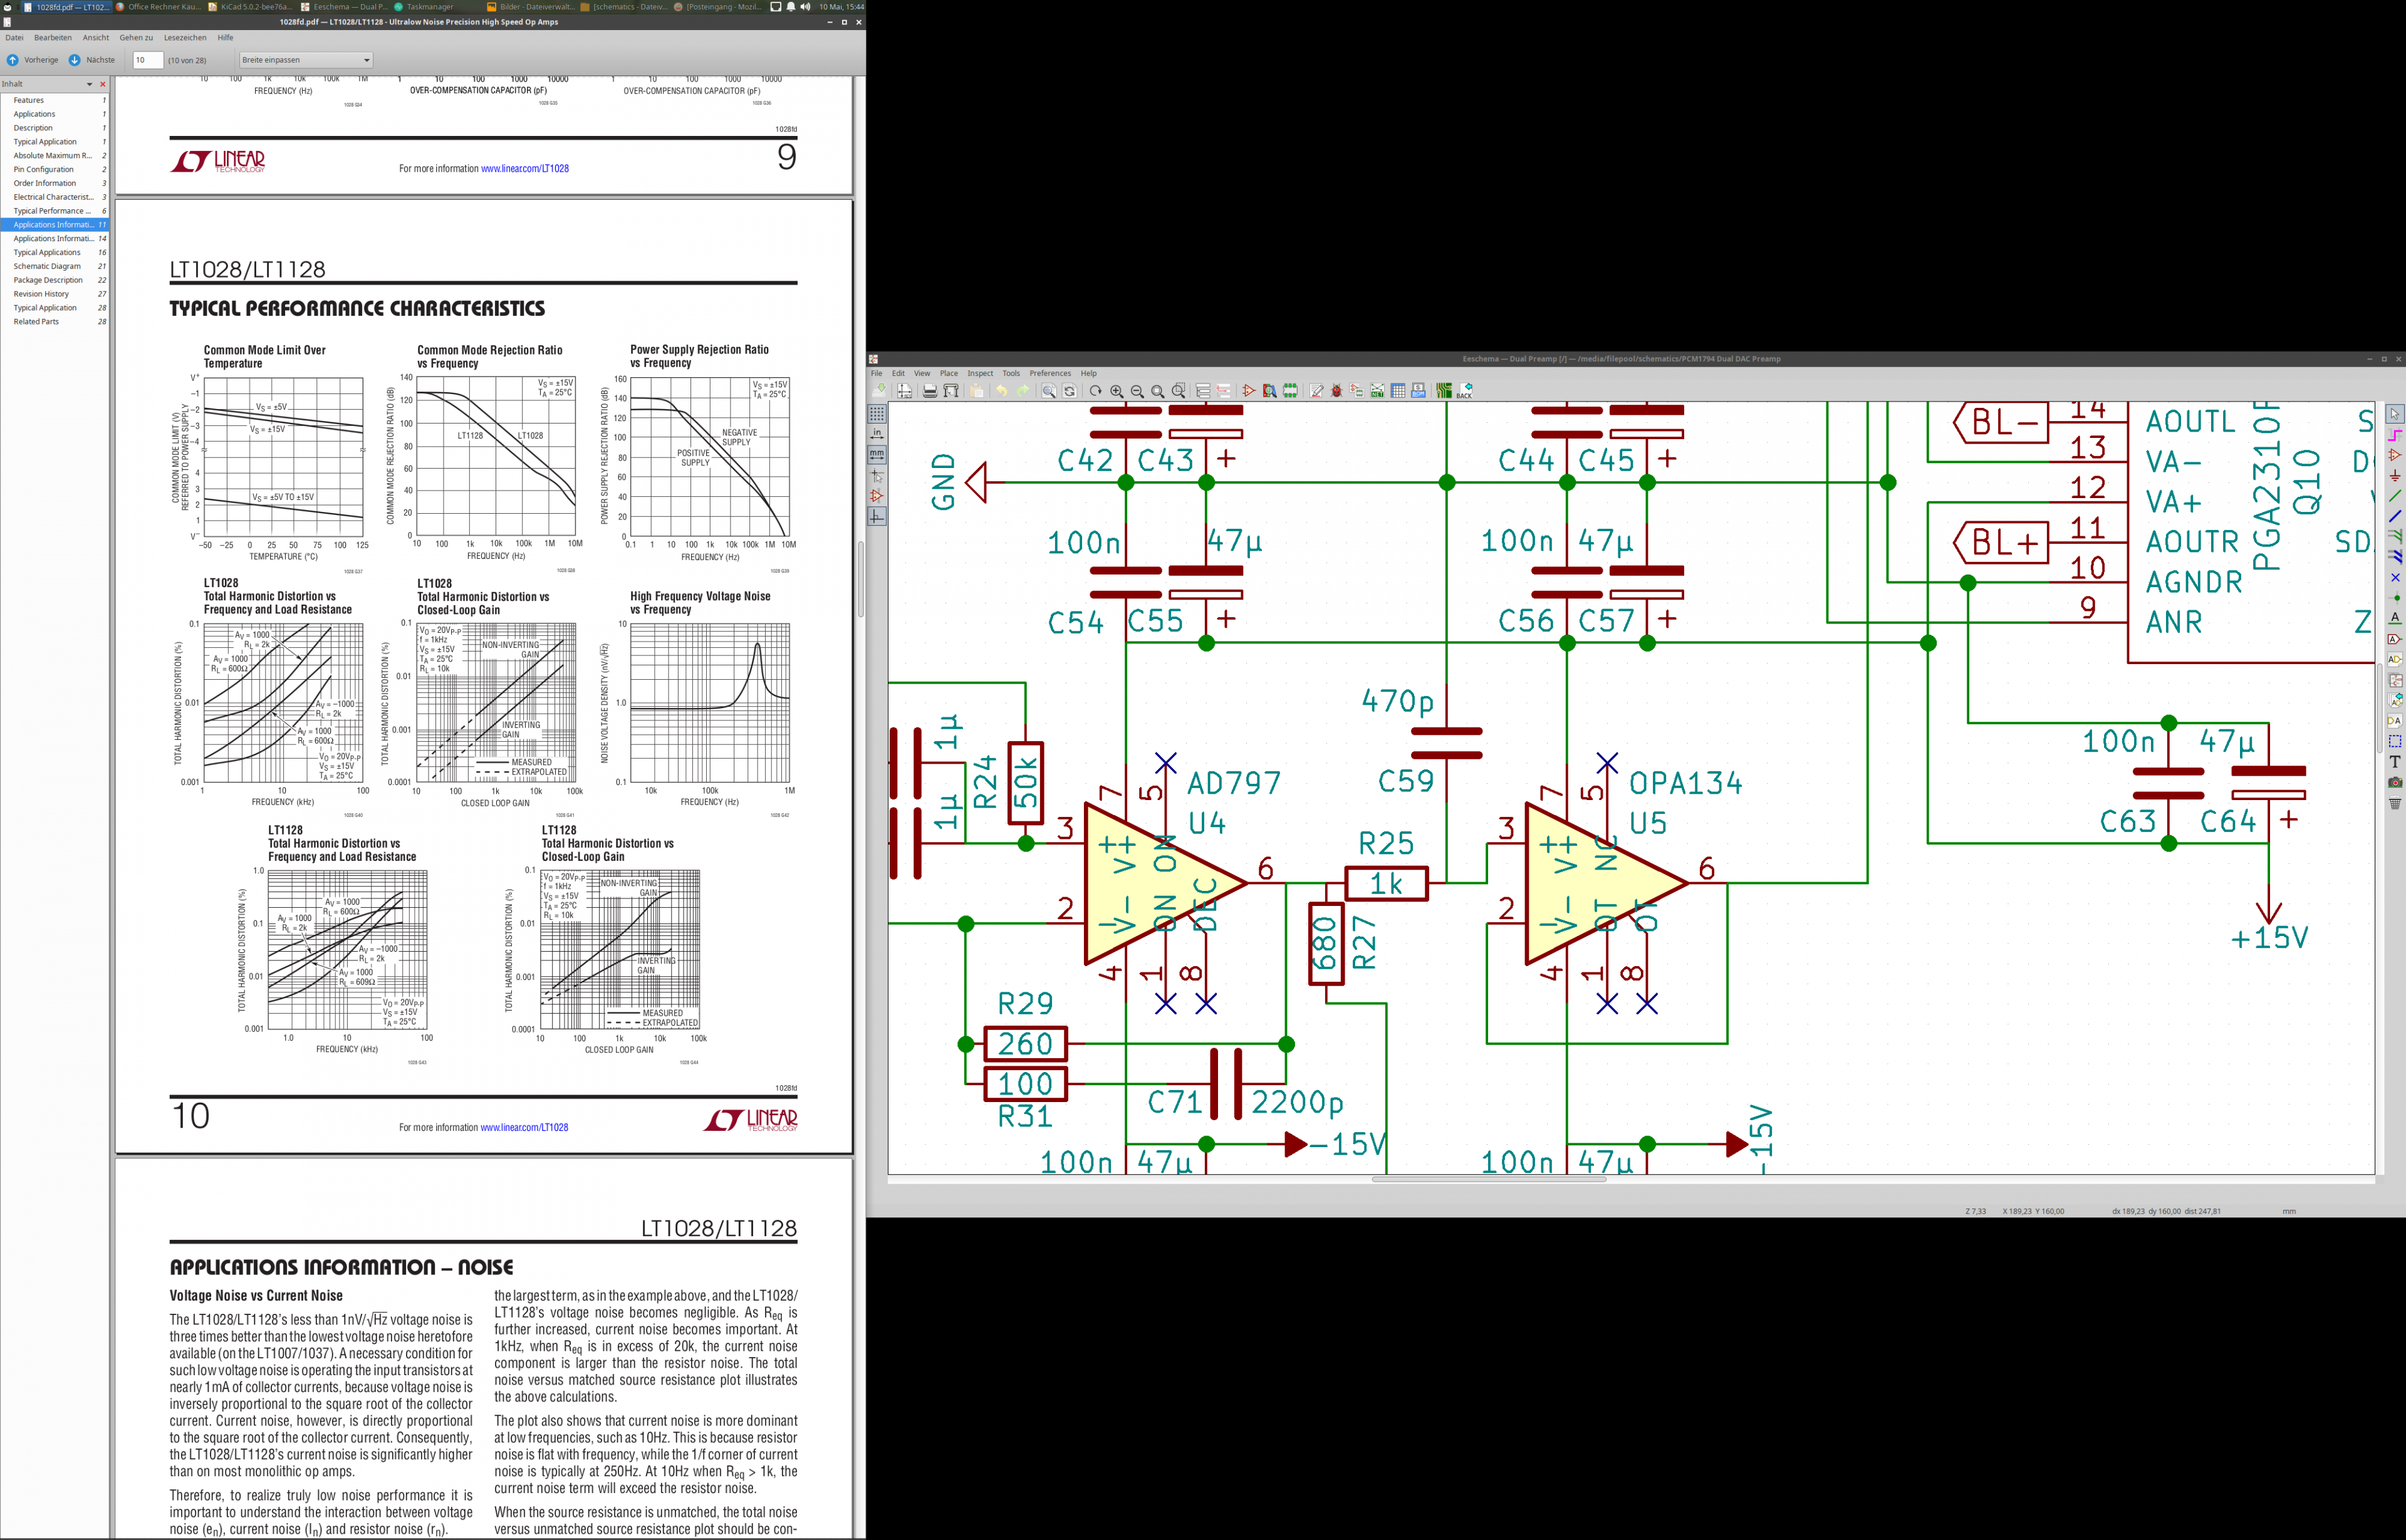
Task: Open Pcbnew board layout icon
Action: [x=1444, y=391]
